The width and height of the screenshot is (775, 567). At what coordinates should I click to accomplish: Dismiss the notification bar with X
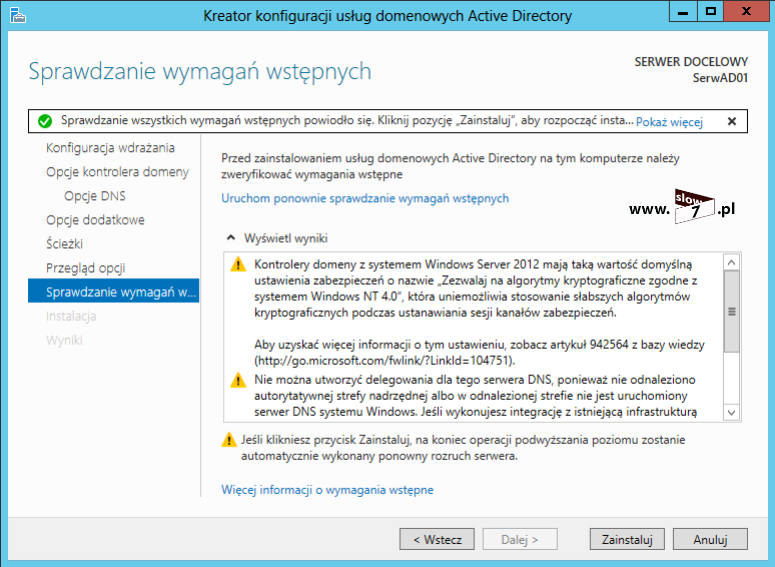tap(732, 121)
